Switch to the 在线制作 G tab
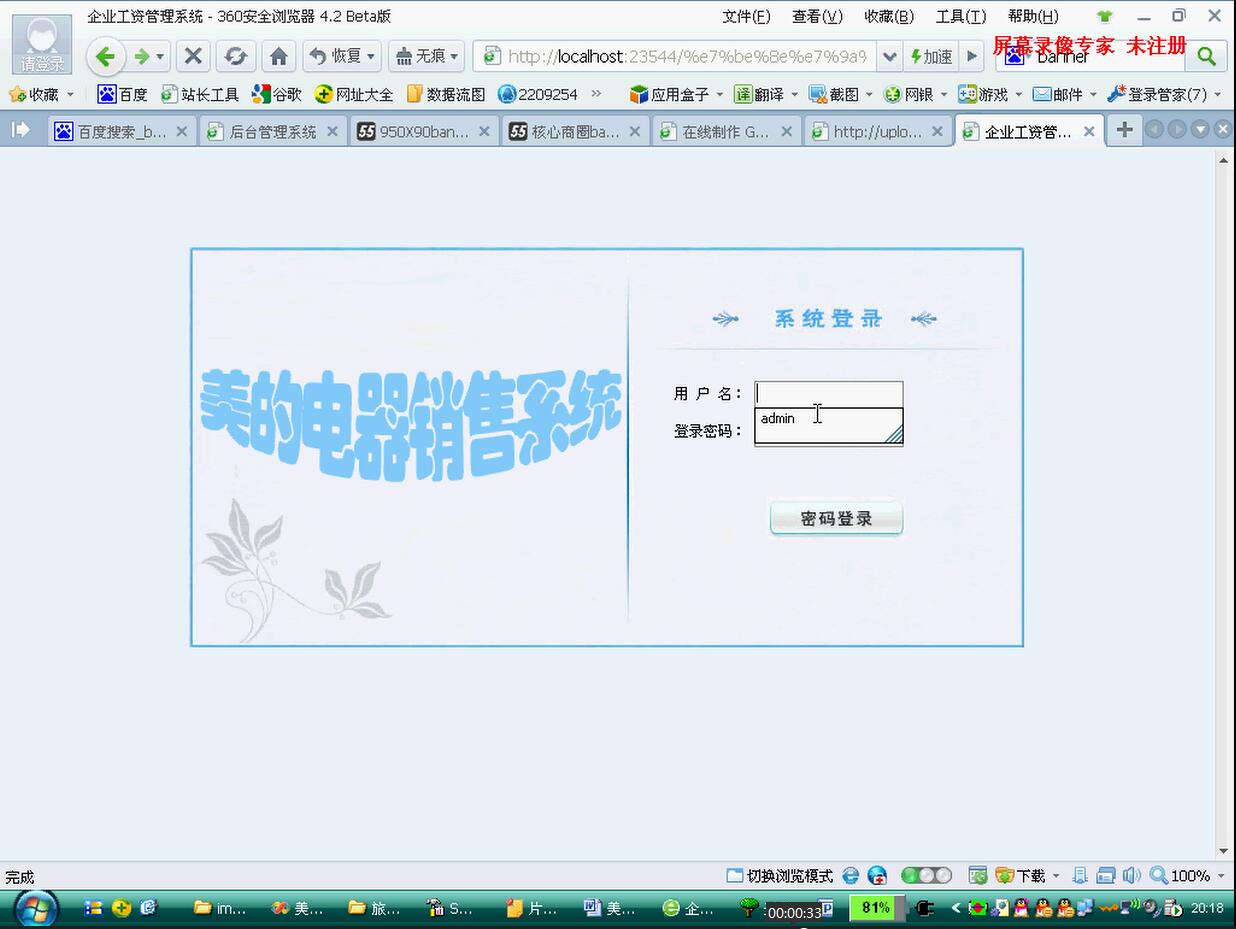 (x=726, y=131)
